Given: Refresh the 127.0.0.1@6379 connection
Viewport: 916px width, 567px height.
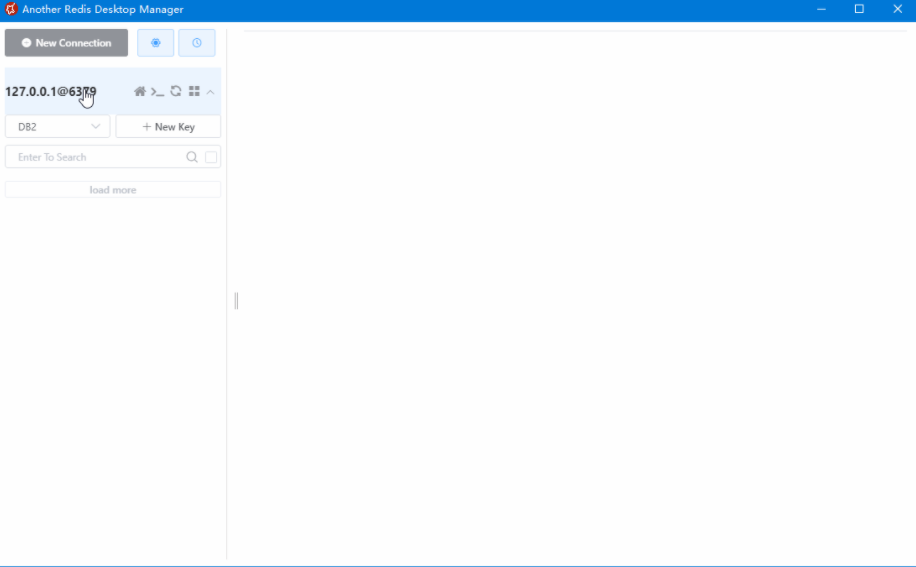Looking at the screenshot, I should tap(176, 91).
